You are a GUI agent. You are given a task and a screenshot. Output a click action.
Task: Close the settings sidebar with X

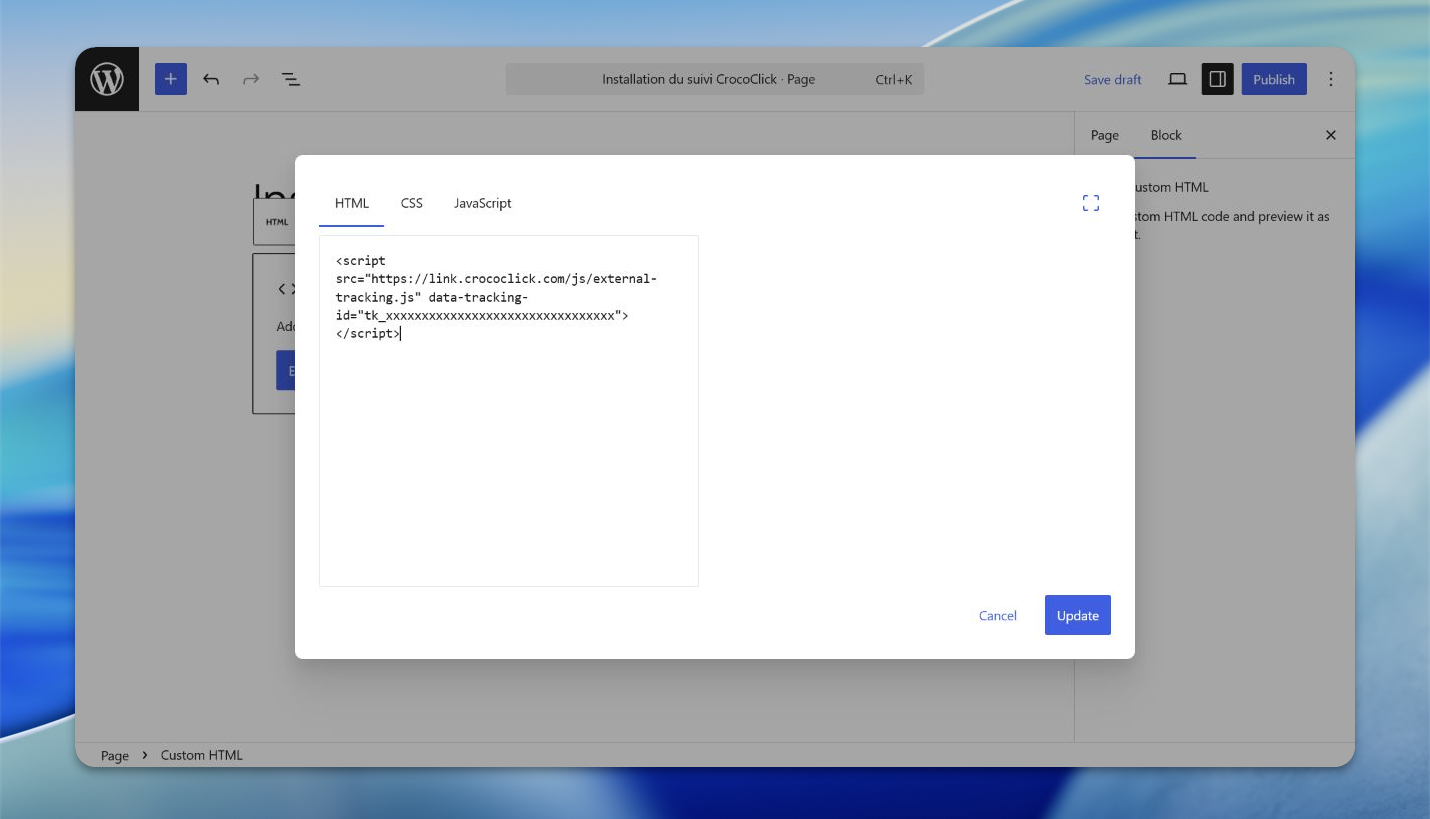coord(1330,135)
